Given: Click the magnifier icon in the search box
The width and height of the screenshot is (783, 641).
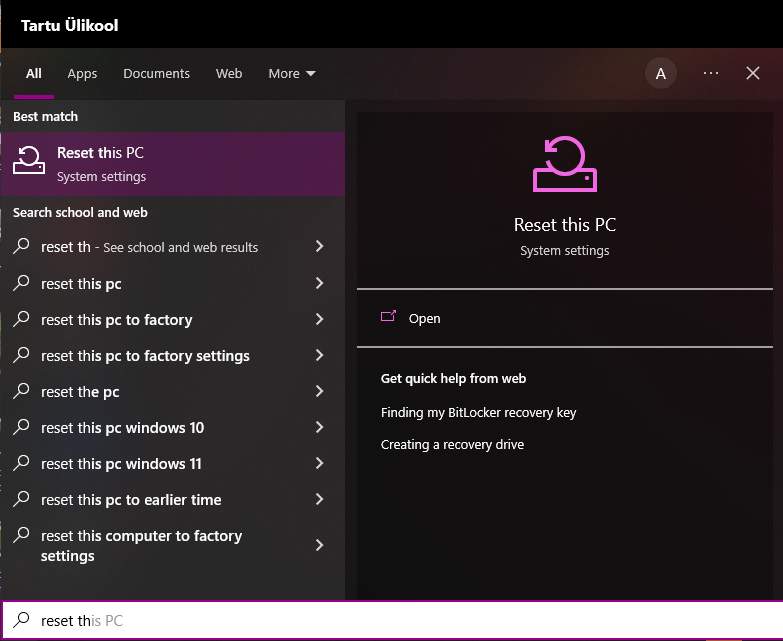Looking at the screenshot, I should click(x=21, y=620).
